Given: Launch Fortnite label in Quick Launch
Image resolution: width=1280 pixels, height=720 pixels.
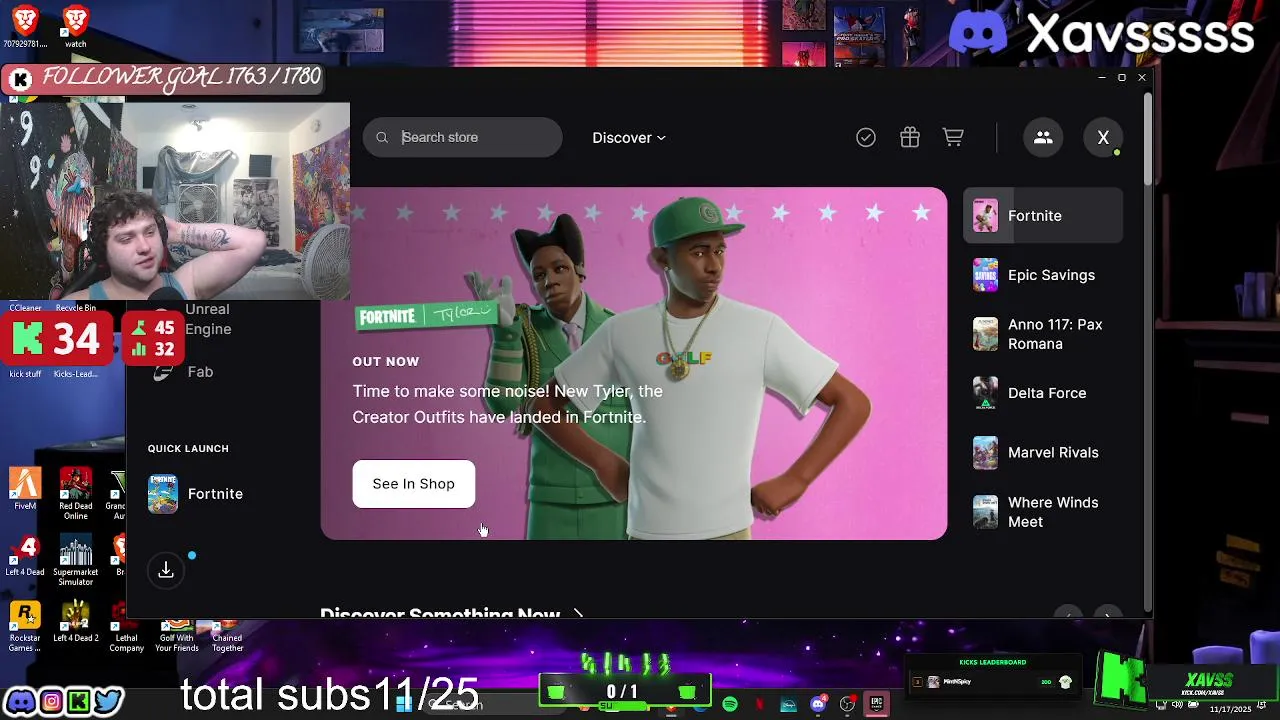Looking at the screenshot, I should click(215, 494).
